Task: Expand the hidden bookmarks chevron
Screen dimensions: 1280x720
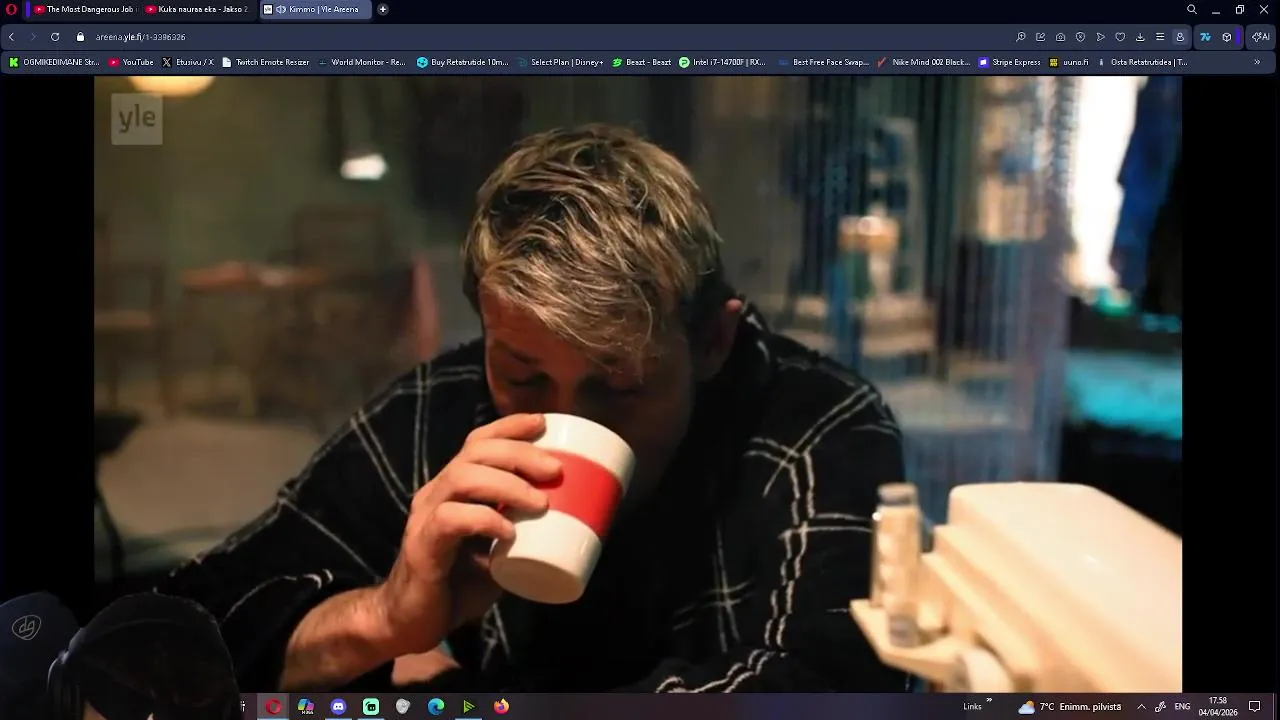Action: pos(1257,62)
